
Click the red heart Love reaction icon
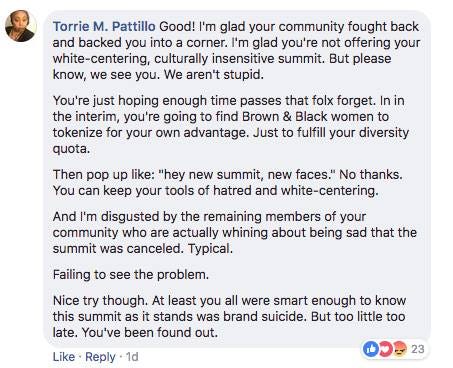384,349
